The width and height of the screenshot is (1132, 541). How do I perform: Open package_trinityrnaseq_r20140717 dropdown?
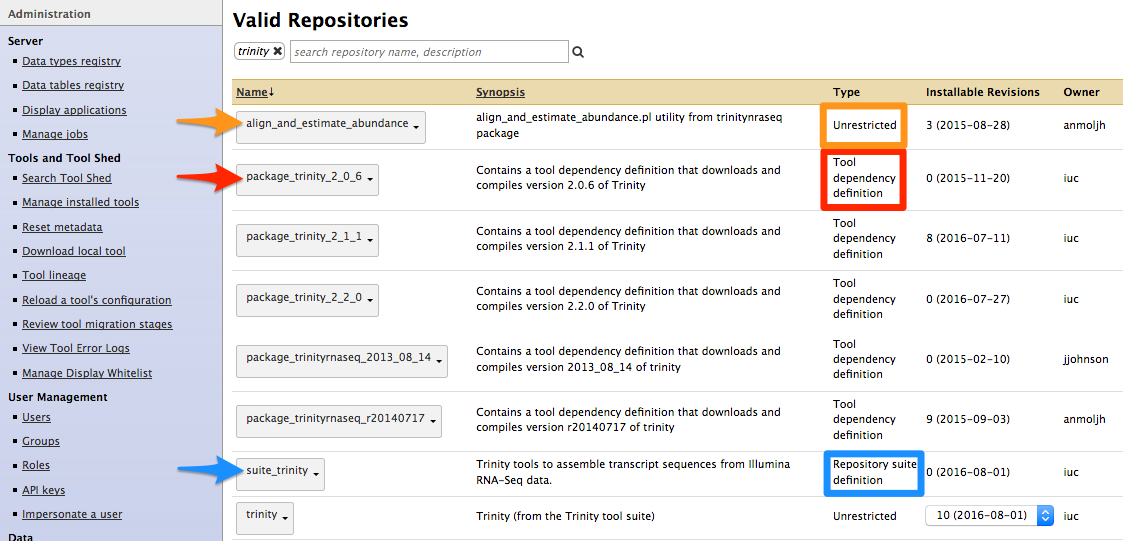pos(339,422)
